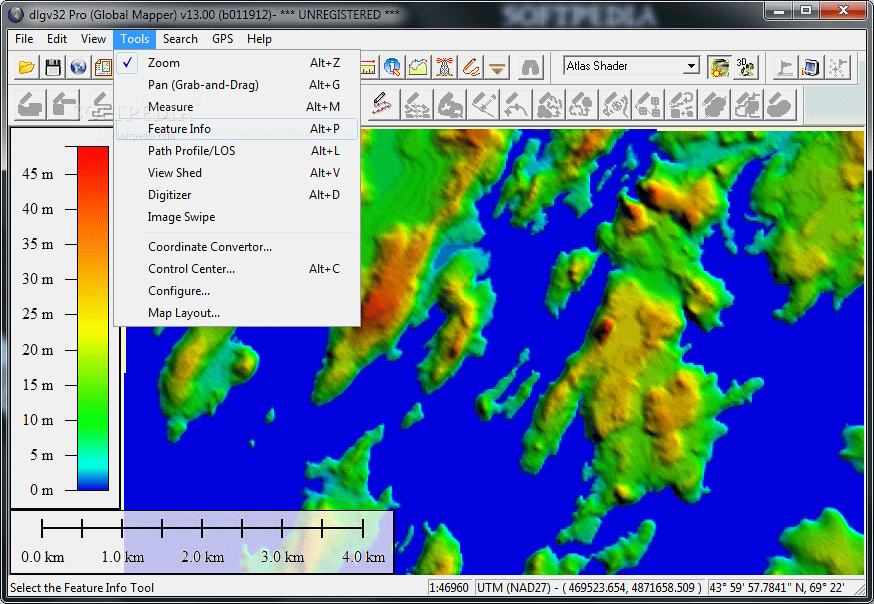Select the Digitizer pencil toolbar icon
Image resolution: width=874 pixels, height=604 pixels.
click(471, 67)
